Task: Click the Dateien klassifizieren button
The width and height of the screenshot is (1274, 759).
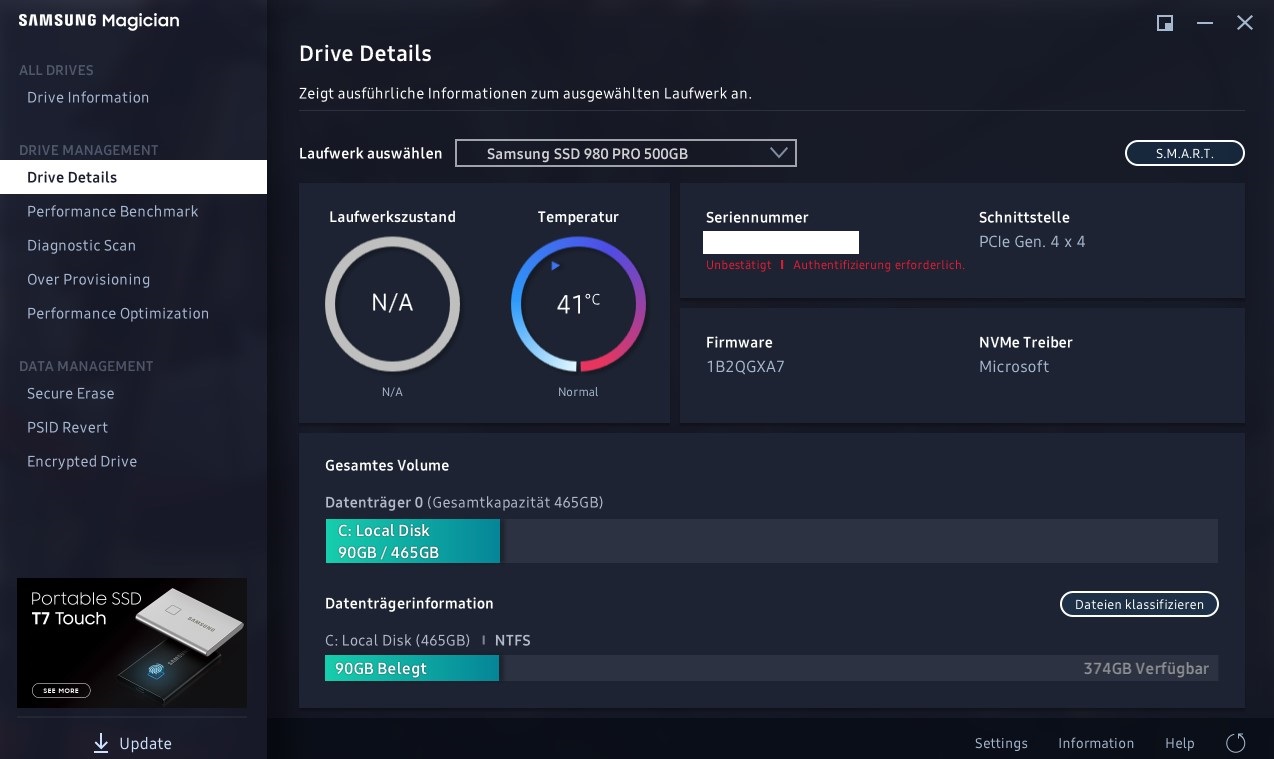Action: coord(1138,604)
